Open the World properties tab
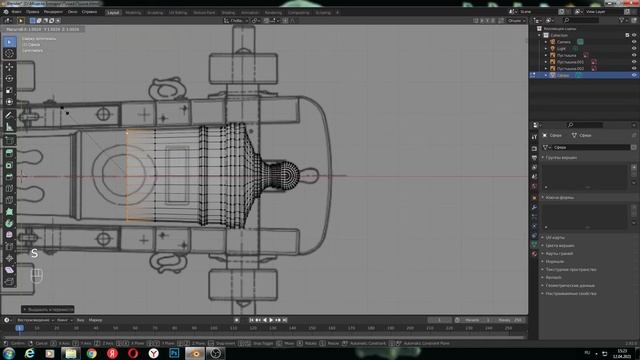 pos(534,187)
